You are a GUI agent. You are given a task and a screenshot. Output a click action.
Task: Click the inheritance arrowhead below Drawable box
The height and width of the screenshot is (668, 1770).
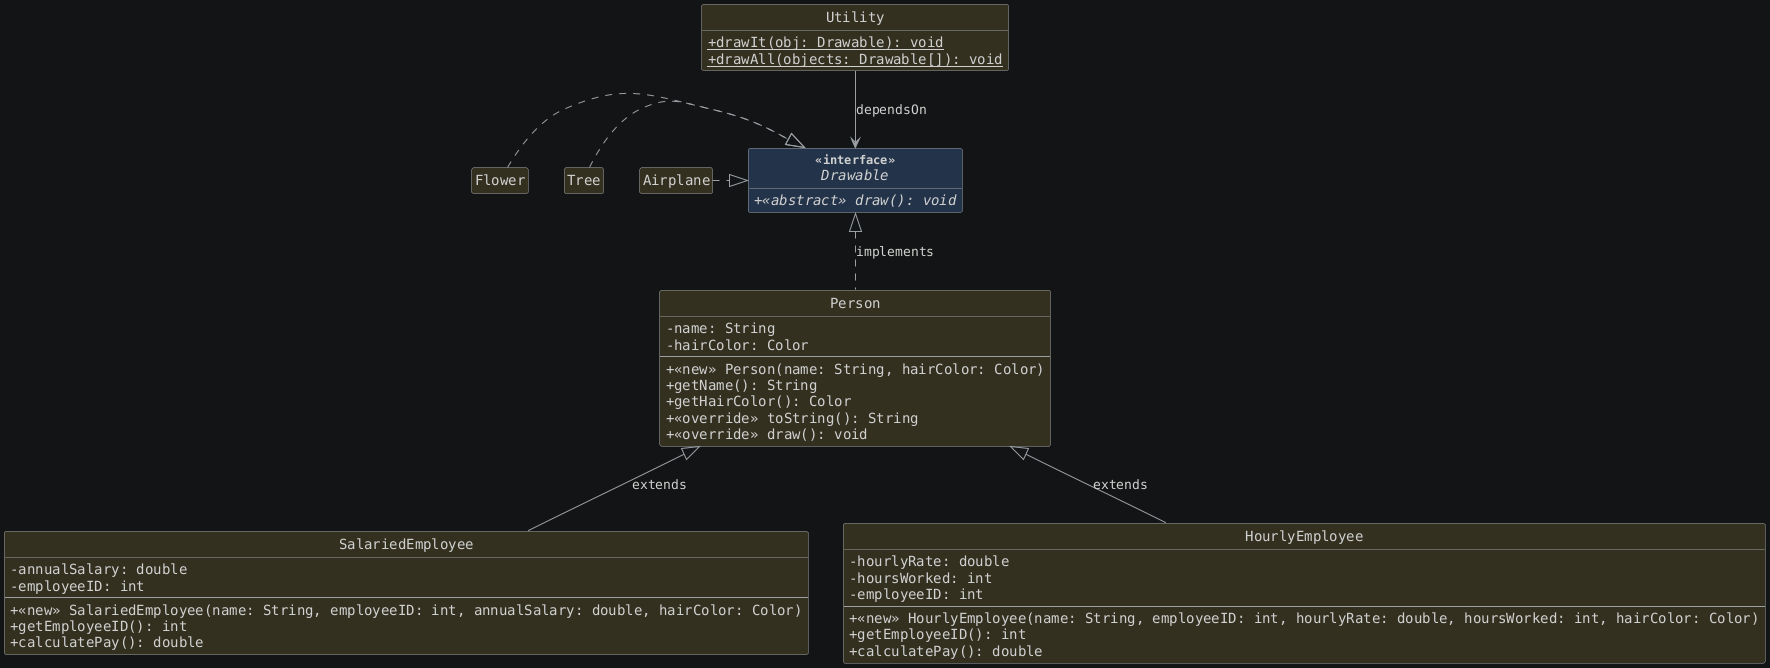click(855, 224)
